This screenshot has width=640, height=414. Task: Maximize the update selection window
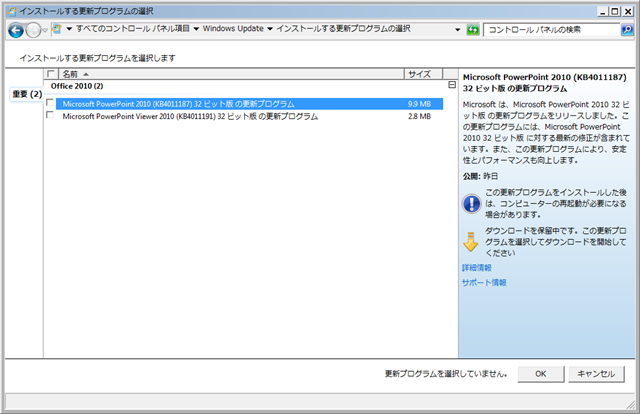(615, 12)
